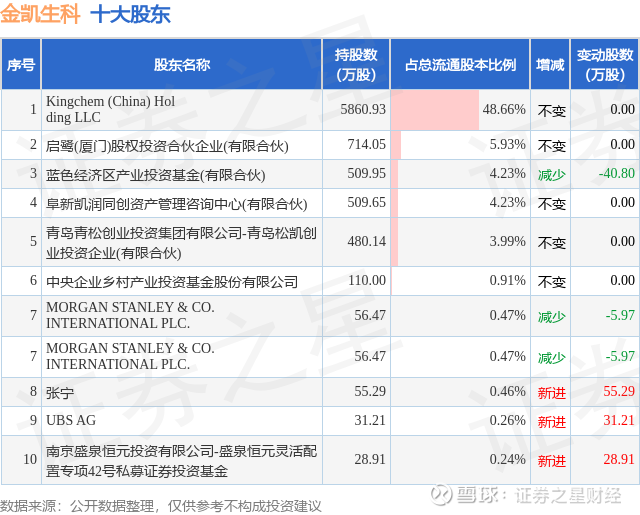640x515 pixels.
Task: Click 新进 in the 张宁 row
Action: coord(551,393)
